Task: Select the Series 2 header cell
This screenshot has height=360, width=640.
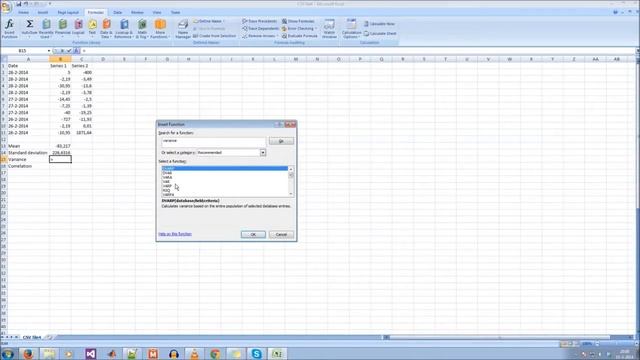Action: (81, 66)
